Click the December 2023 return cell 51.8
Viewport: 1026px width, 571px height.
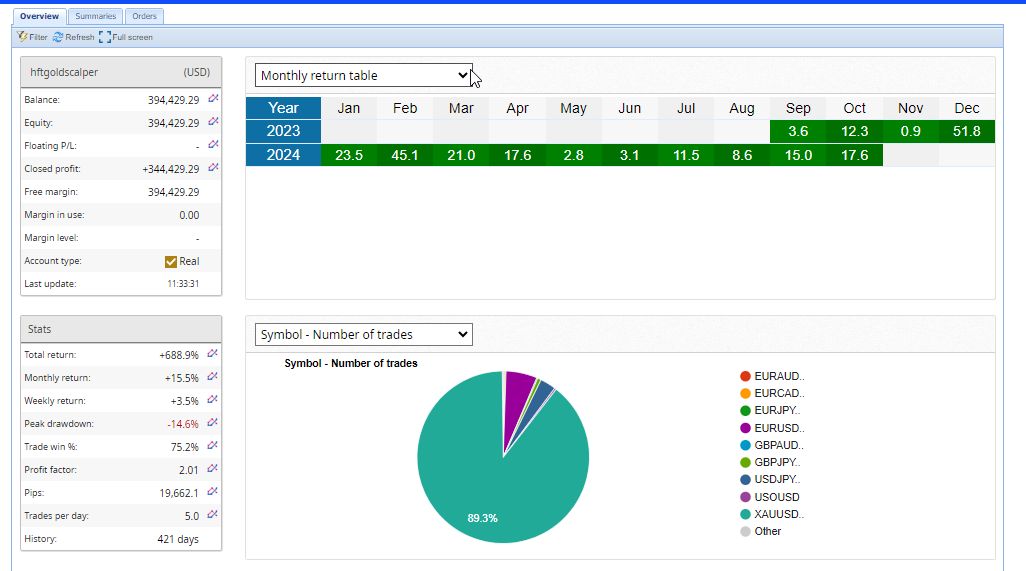[967, 131]
